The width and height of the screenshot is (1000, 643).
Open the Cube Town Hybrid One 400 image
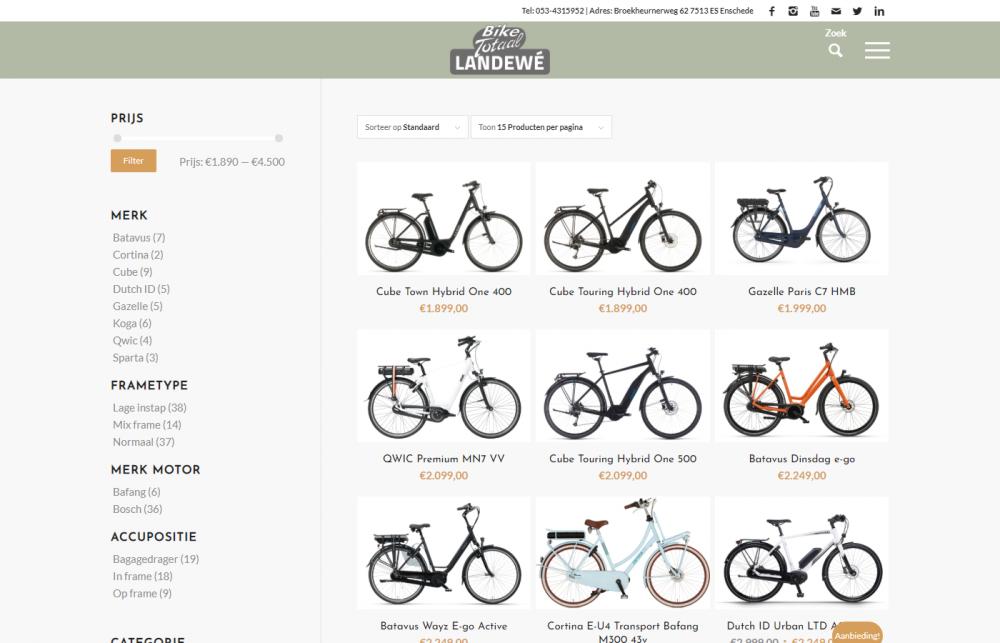[x=444, y=219]
